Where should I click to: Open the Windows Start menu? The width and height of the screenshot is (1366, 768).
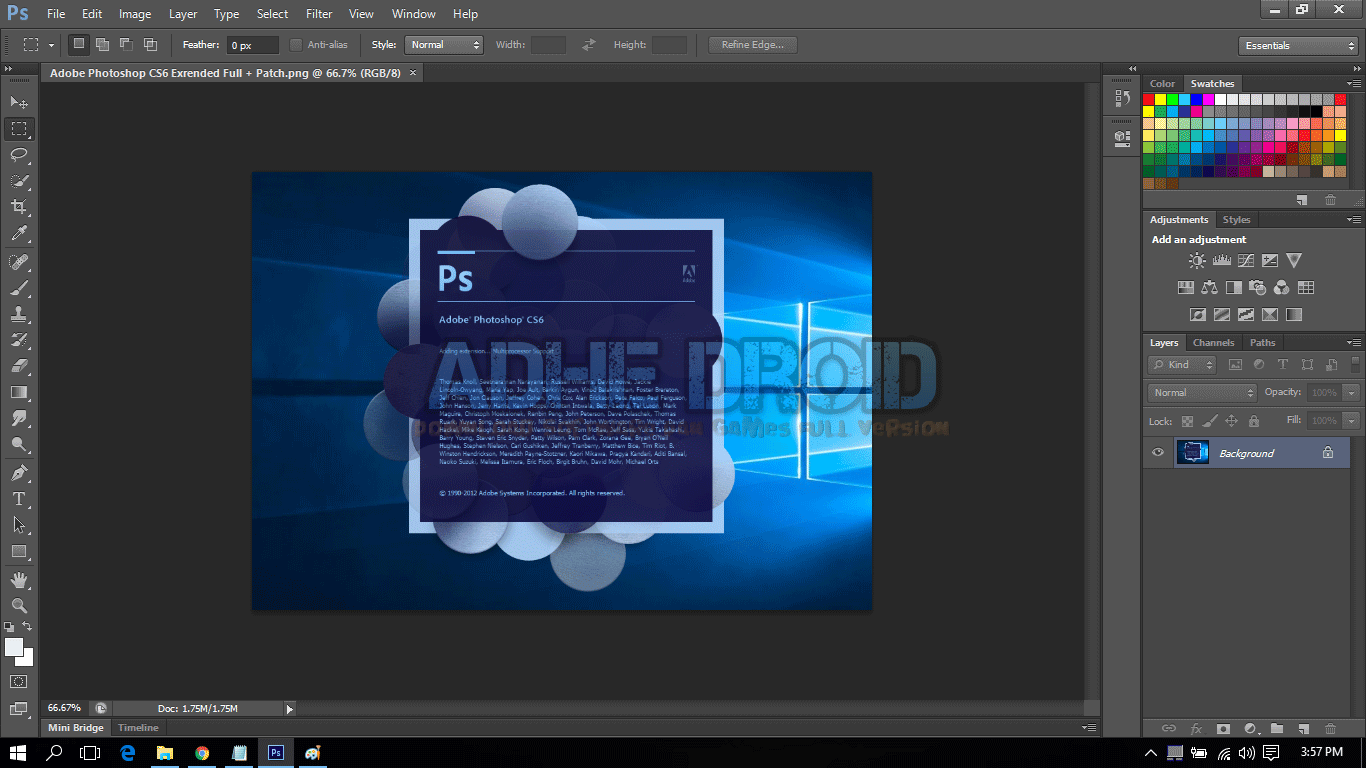(x=18, y=752)
